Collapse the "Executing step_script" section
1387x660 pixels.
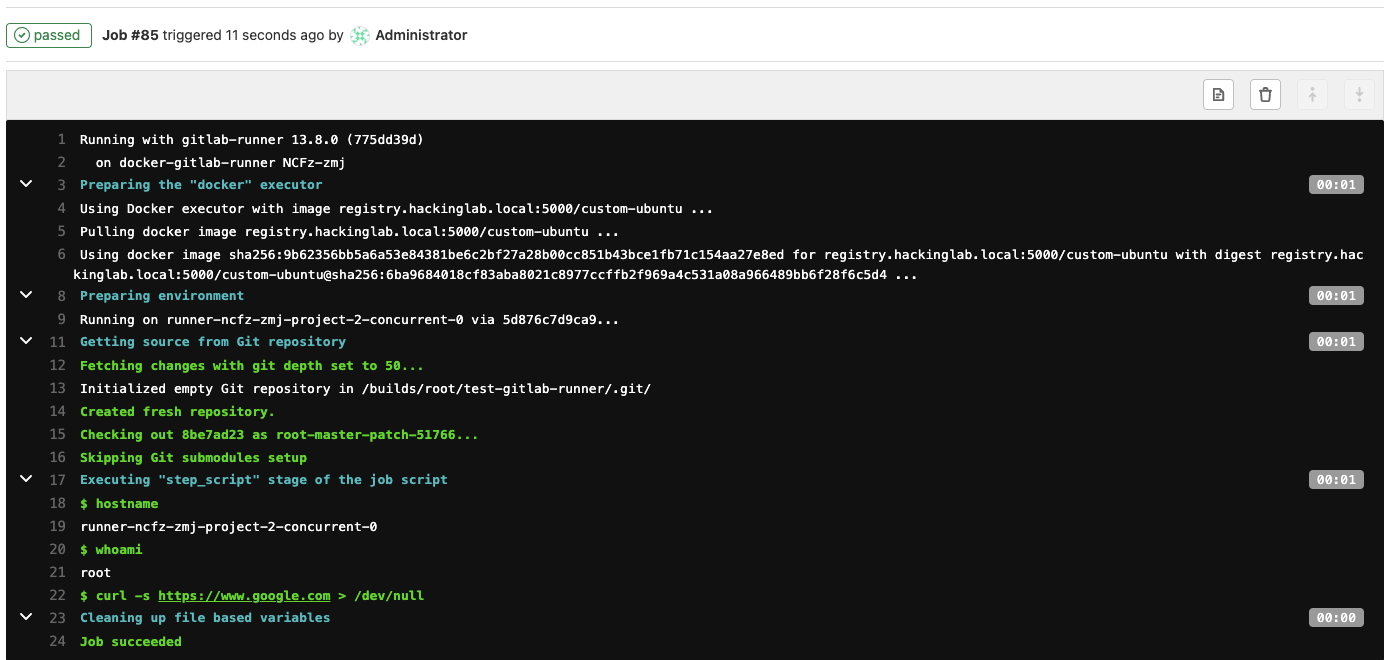tap(25, 478)
